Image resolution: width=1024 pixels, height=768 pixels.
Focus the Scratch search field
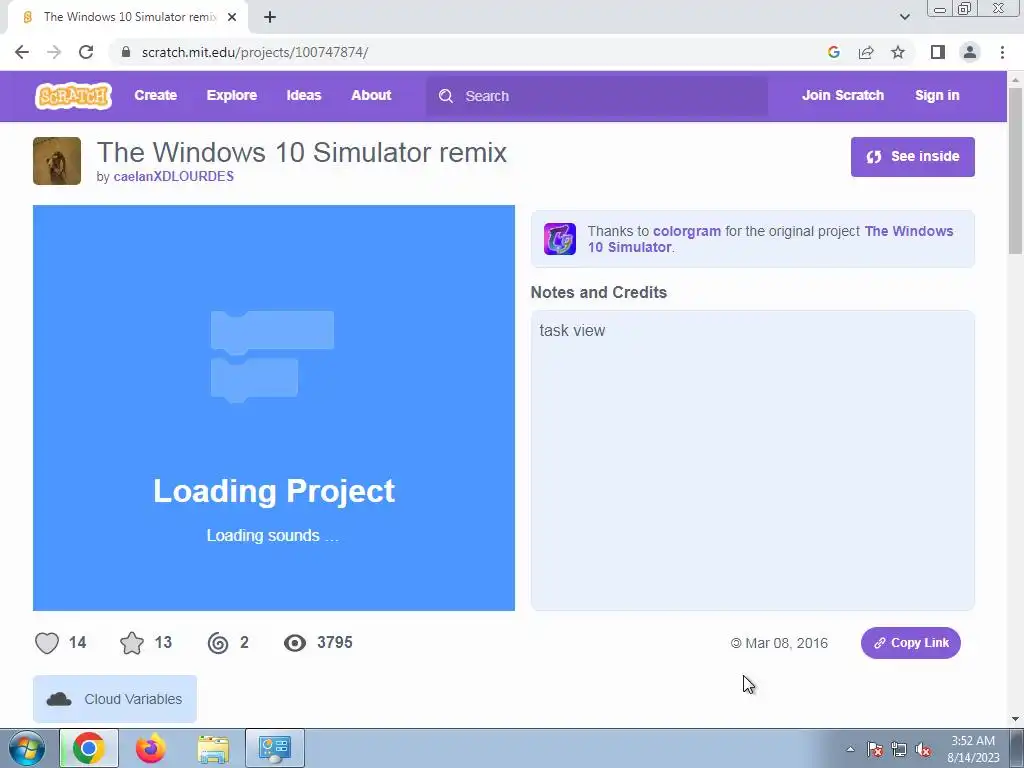point(597,96)
